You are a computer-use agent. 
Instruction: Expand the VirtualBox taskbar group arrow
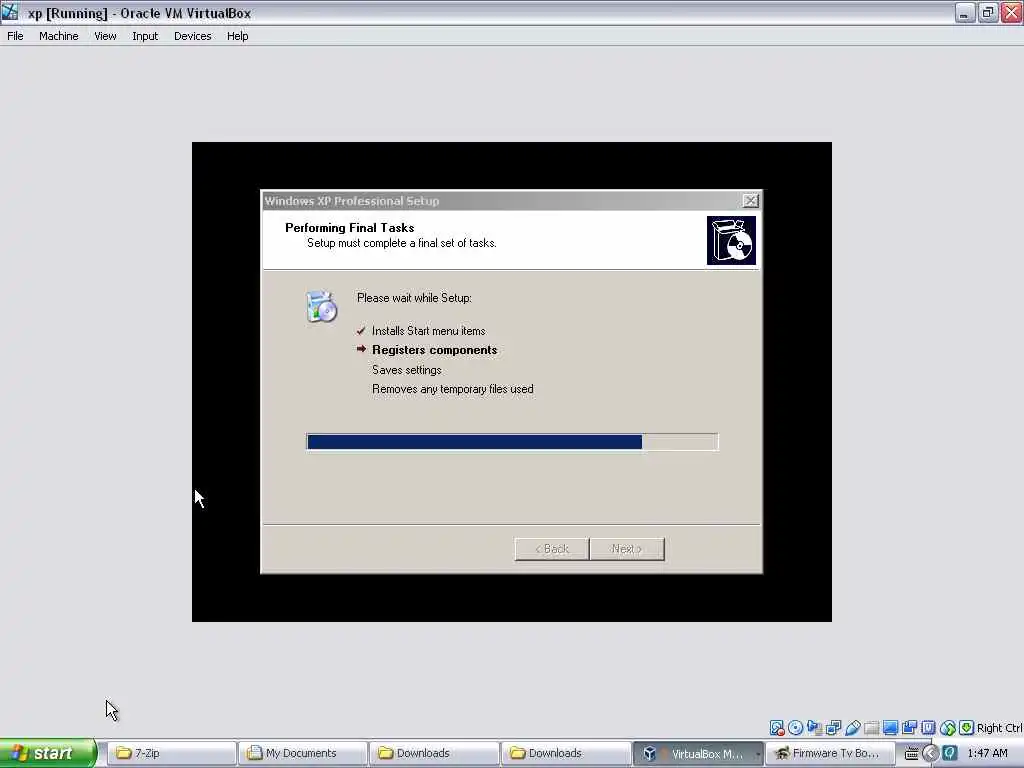pyautogui.click(x=758, y=754)
